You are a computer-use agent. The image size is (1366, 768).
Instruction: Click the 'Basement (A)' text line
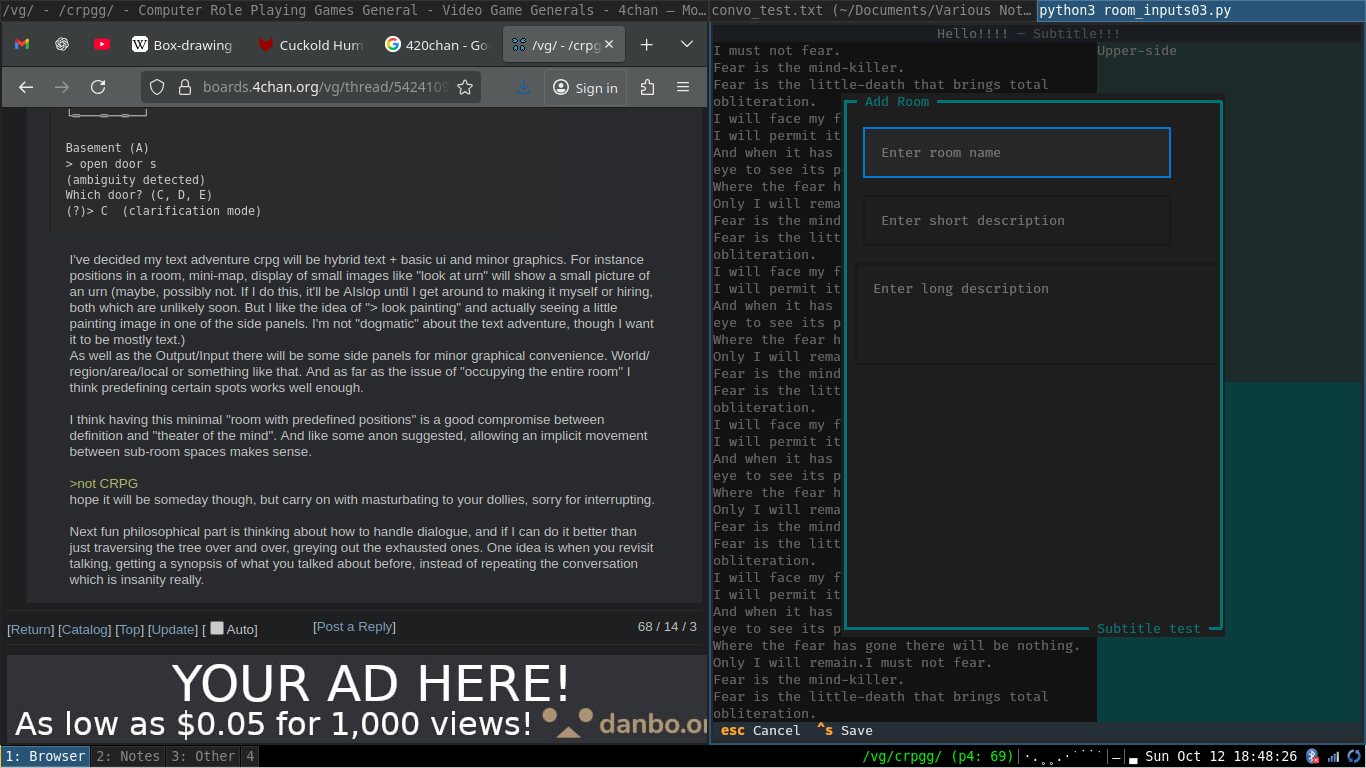107,148
